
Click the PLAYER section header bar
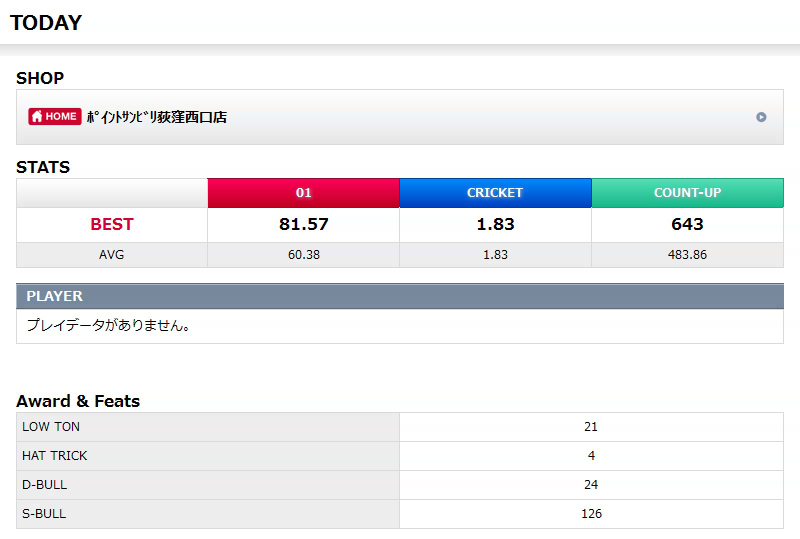pyautogui.click(x=400, y=296)
